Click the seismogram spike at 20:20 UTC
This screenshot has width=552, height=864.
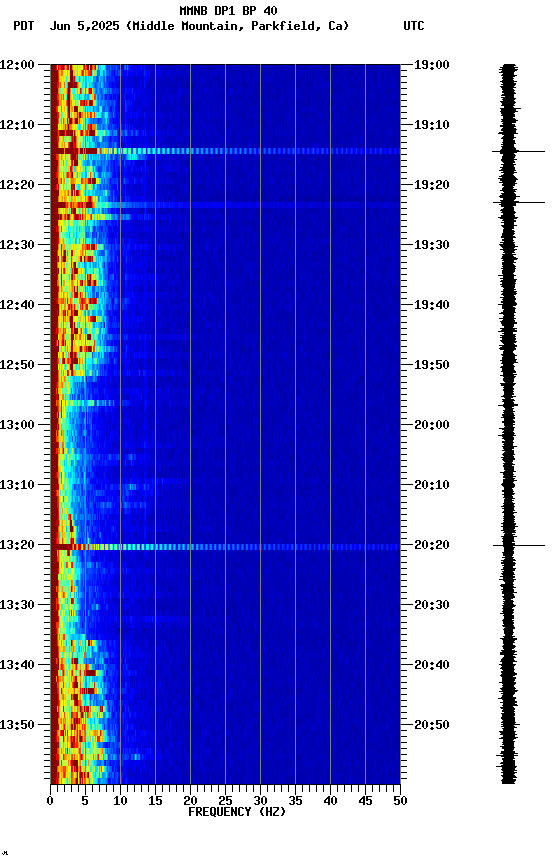tap(518, 546)
